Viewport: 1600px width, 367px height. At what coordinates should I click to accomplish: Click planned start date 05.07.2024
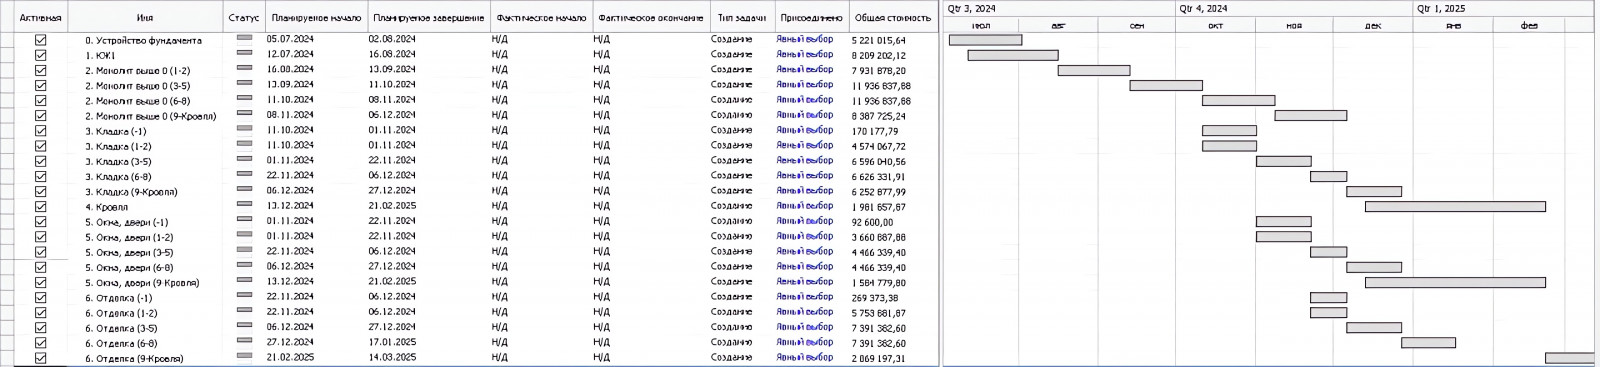coord(290,39)
